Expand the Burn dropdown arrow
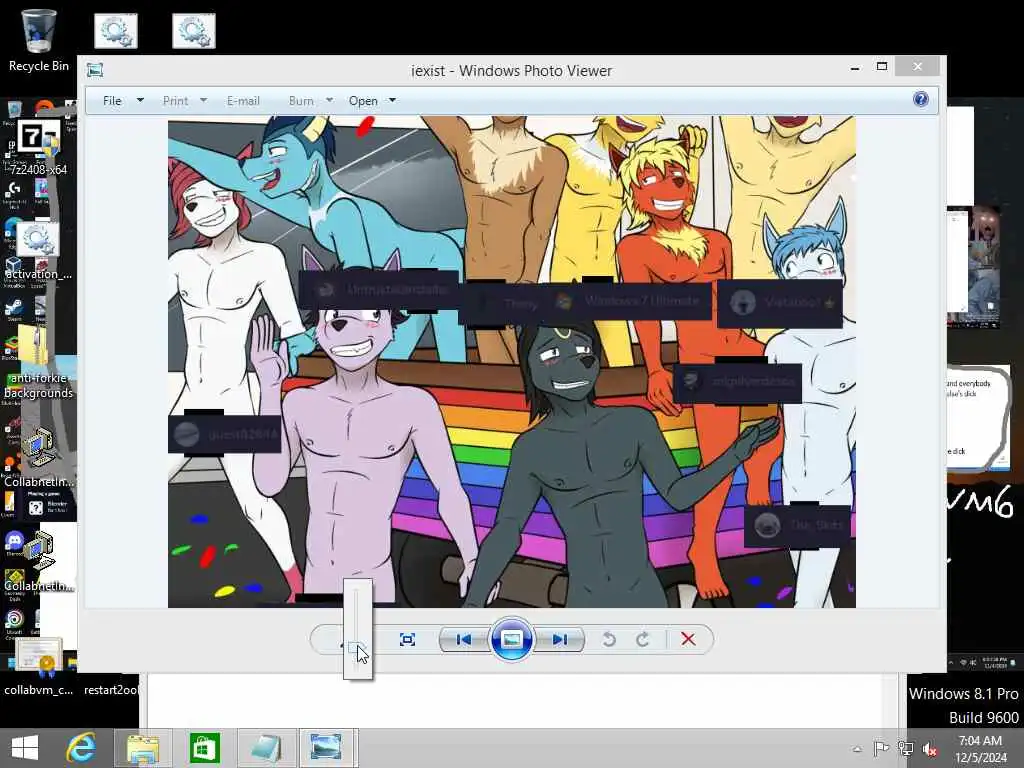The height and width of the screenshot is (768, 1024). click(329, 101)
